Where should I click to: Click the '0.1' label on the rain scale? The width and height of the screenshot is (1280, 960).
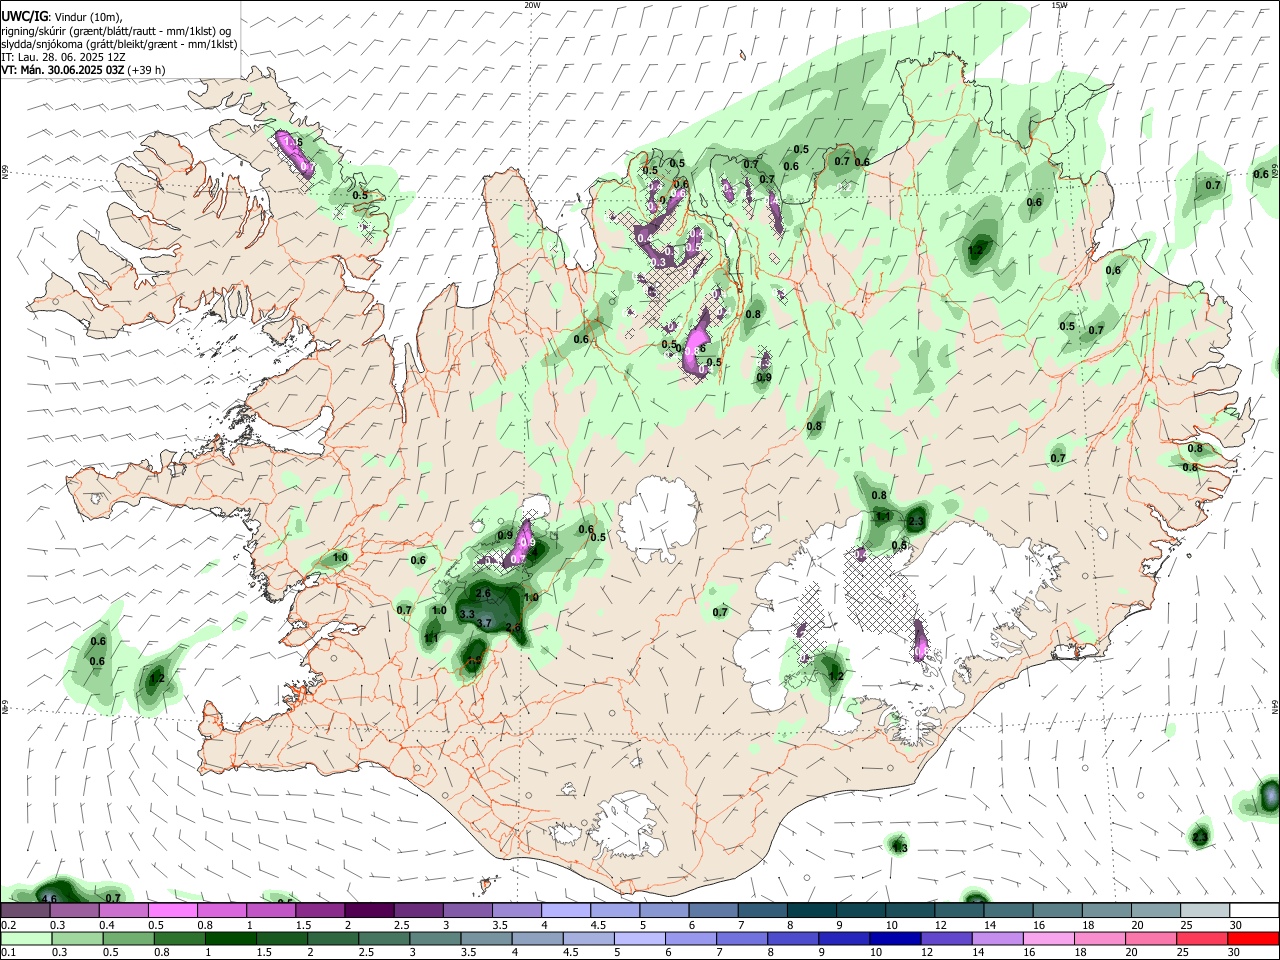pos(8,953)
